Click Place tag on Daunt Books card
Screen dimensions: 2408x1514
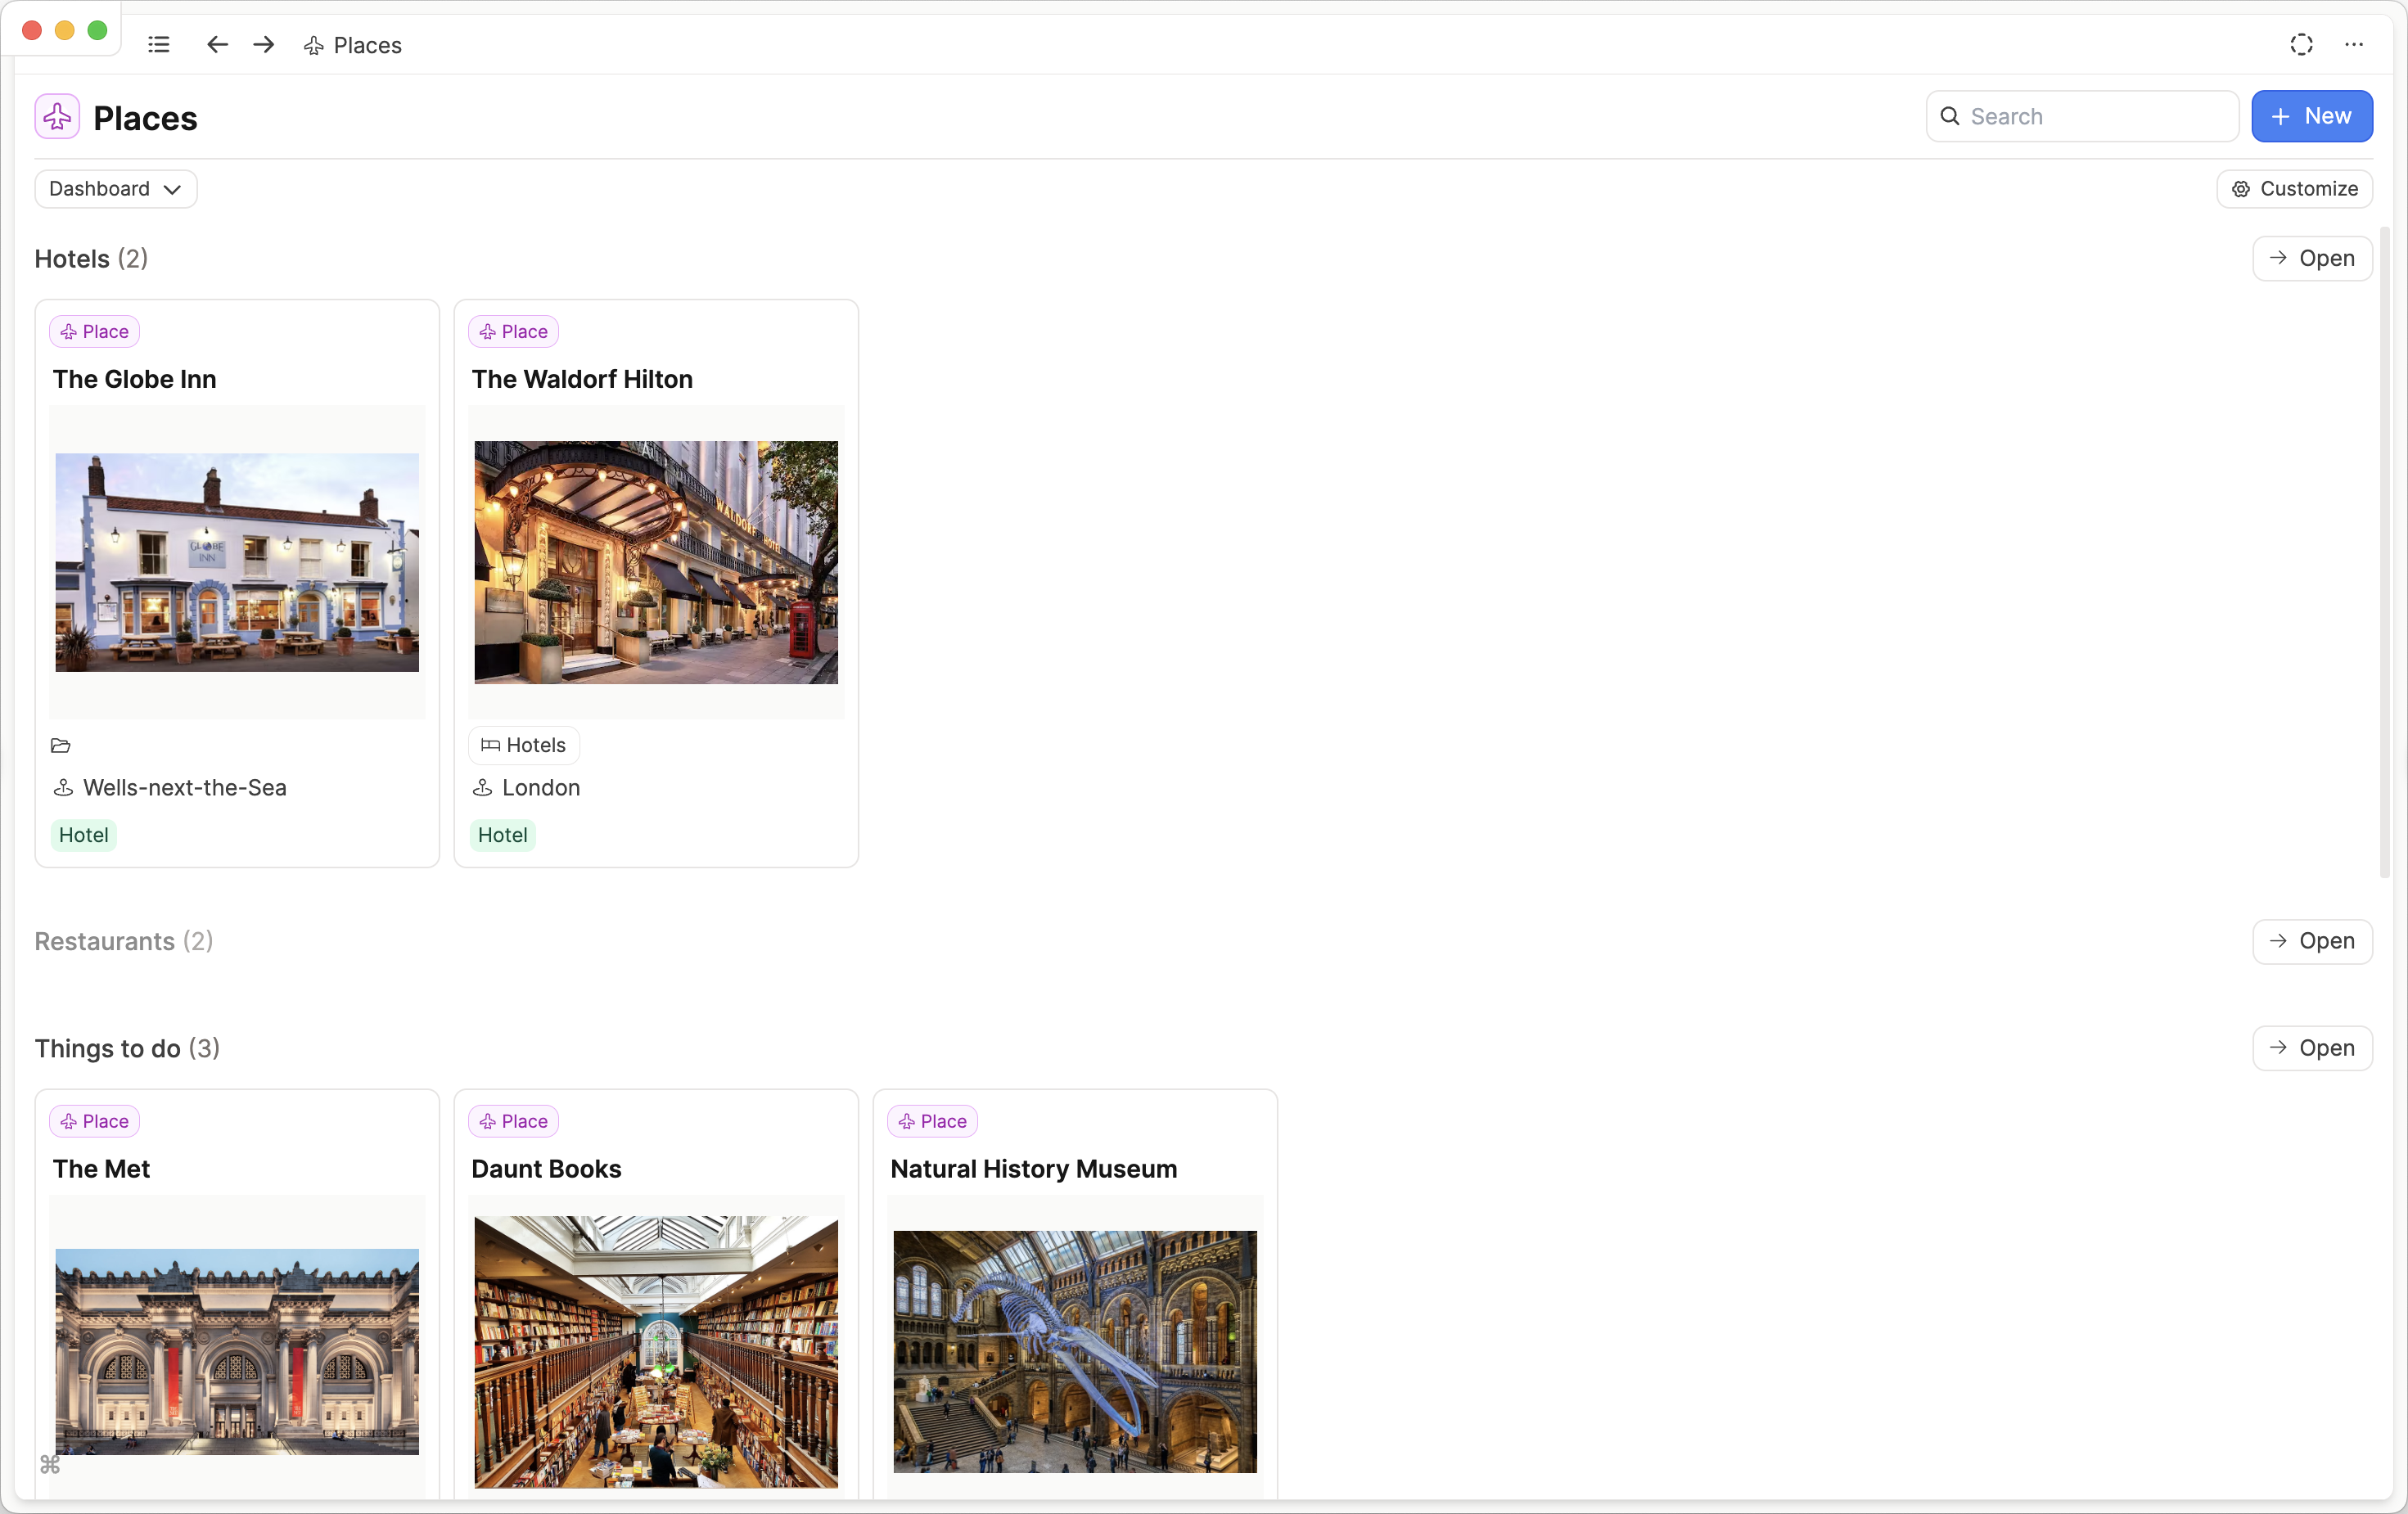[x=514, y=1122]
